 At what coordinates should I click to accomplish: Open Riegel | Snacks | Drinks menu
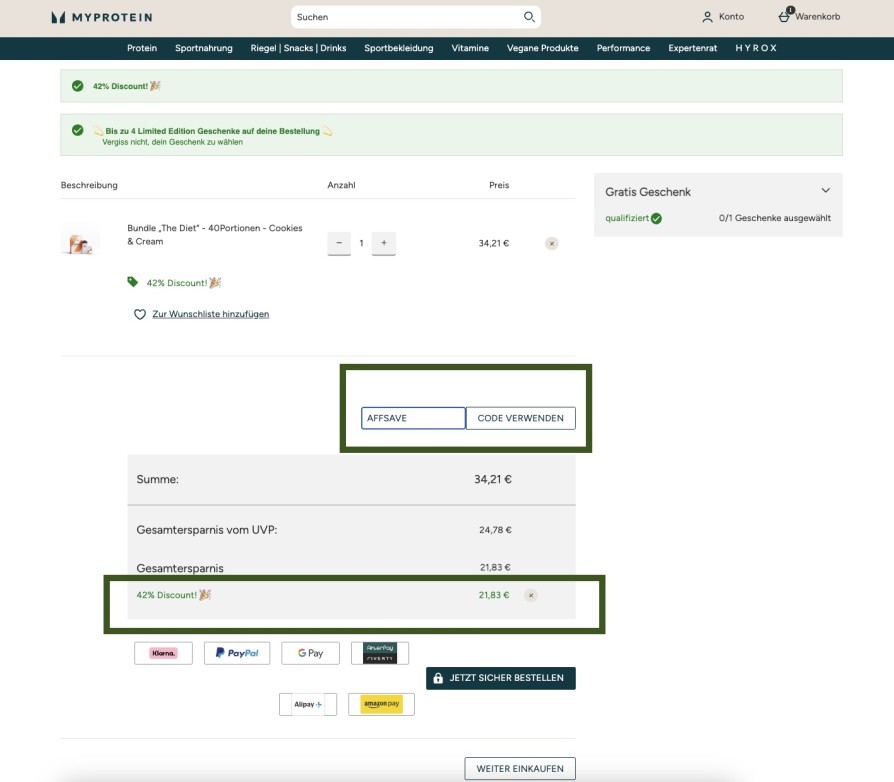pyautogui.click(x=298, y=48)
